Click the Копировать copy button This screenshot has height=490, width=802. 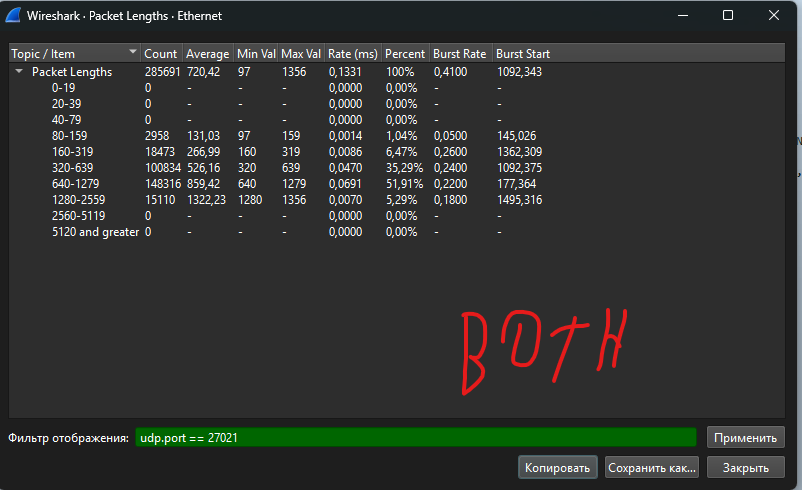click(x=557, y=467)
